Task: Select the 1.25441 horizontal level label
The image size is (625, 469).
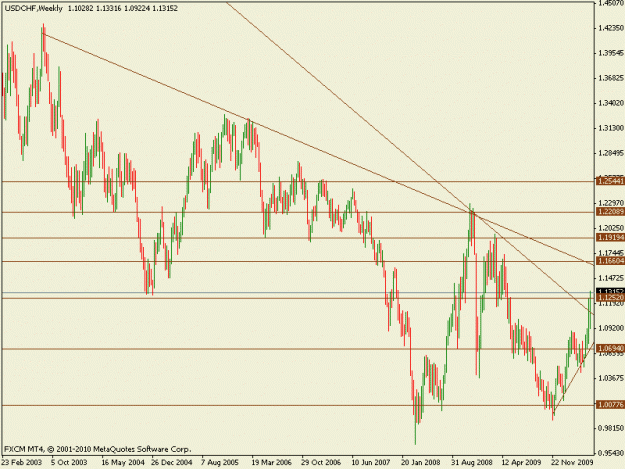Action: (x=610, y=182)
